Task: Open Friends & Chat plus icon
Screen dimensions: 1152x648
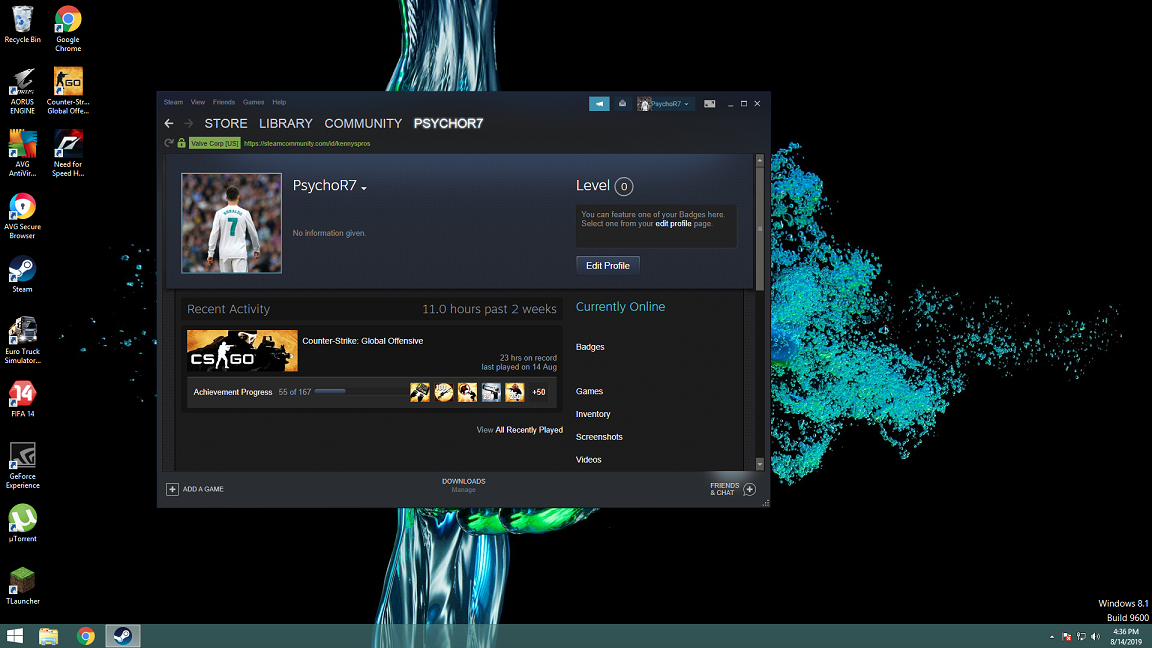Action: (x=749, y=489)
